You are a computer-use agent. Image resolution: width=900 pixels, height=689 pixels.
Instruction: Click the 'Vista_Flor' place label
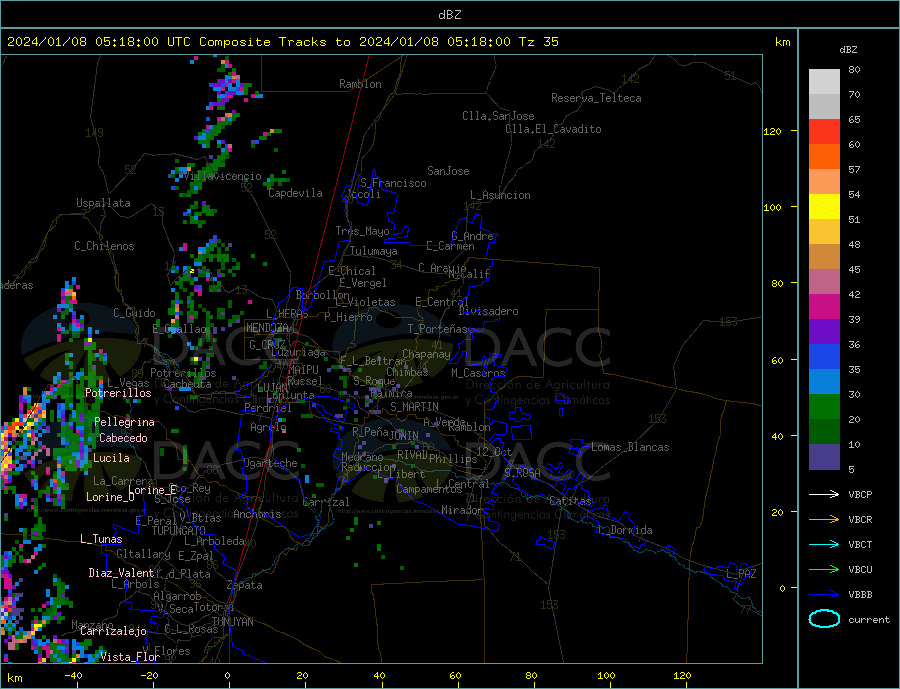(x=130, y=657)
